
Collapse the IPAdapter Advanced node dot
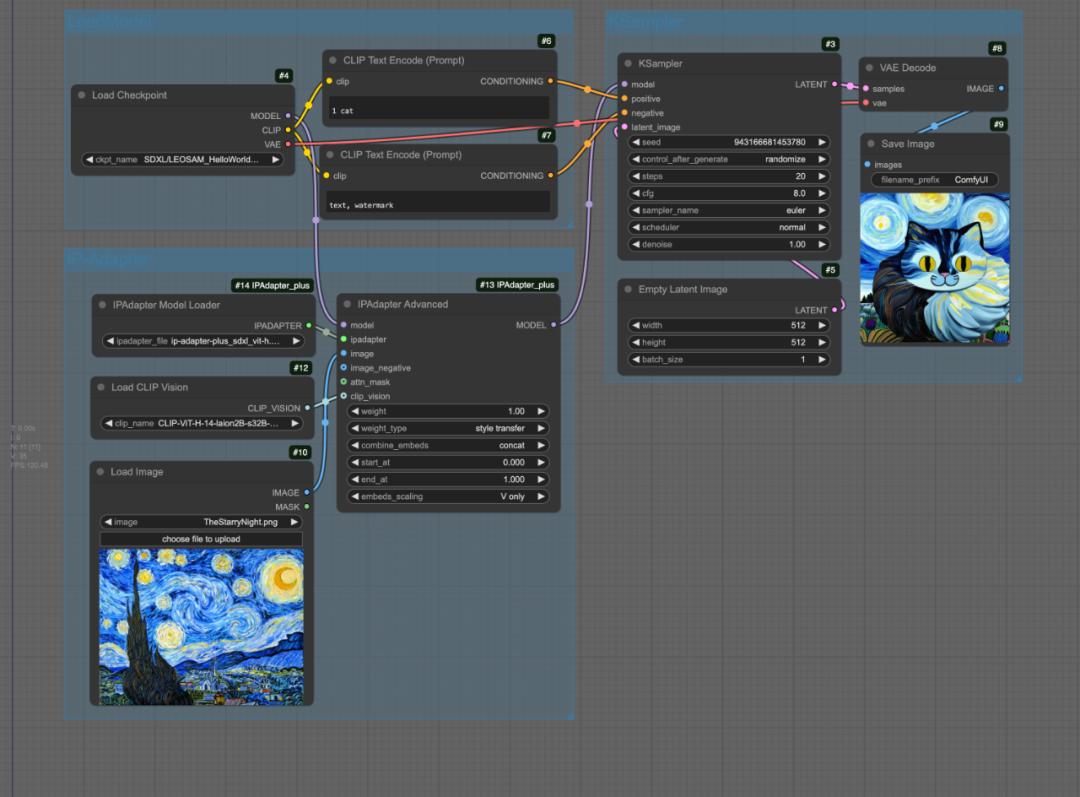347,304
